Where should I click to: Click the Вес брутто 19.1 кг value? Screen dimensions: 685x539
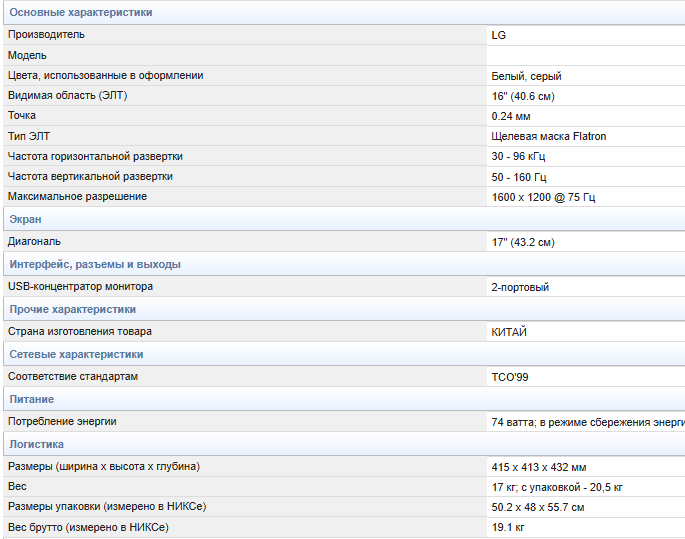pyautogui.click(x=508, y=527)
